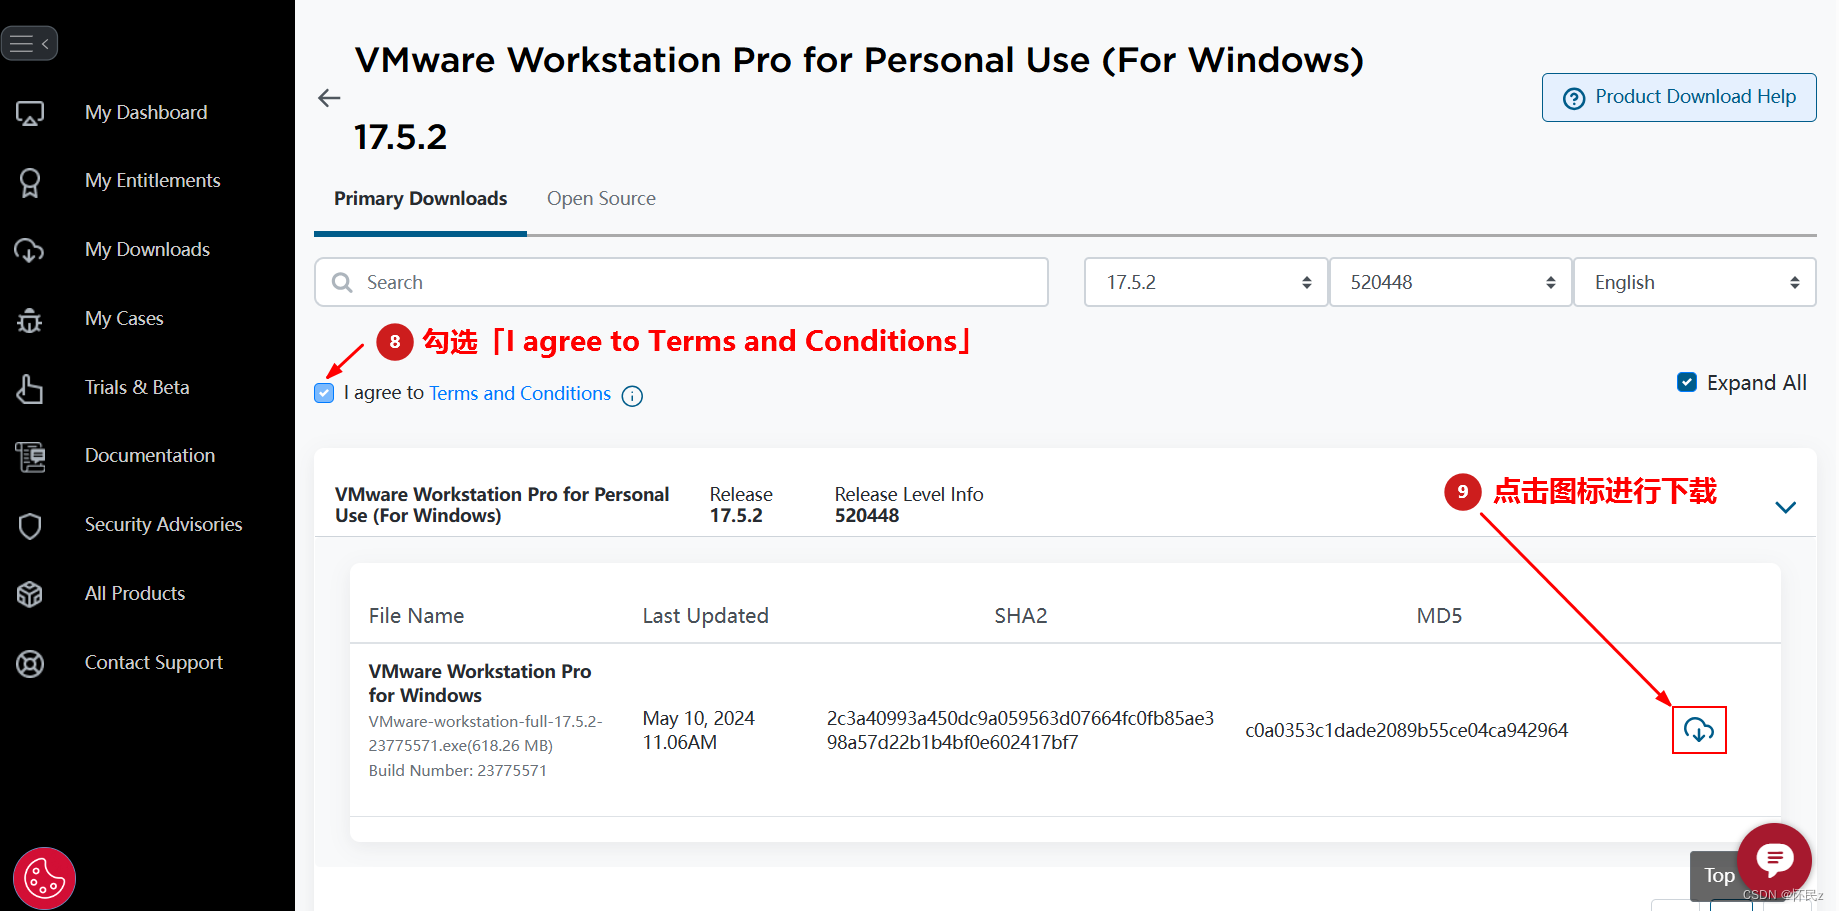Viewport: 1839px width, 911px height.
Task: Click the Documentation icon
Action: pyautogui.click(x=30, y=456)
